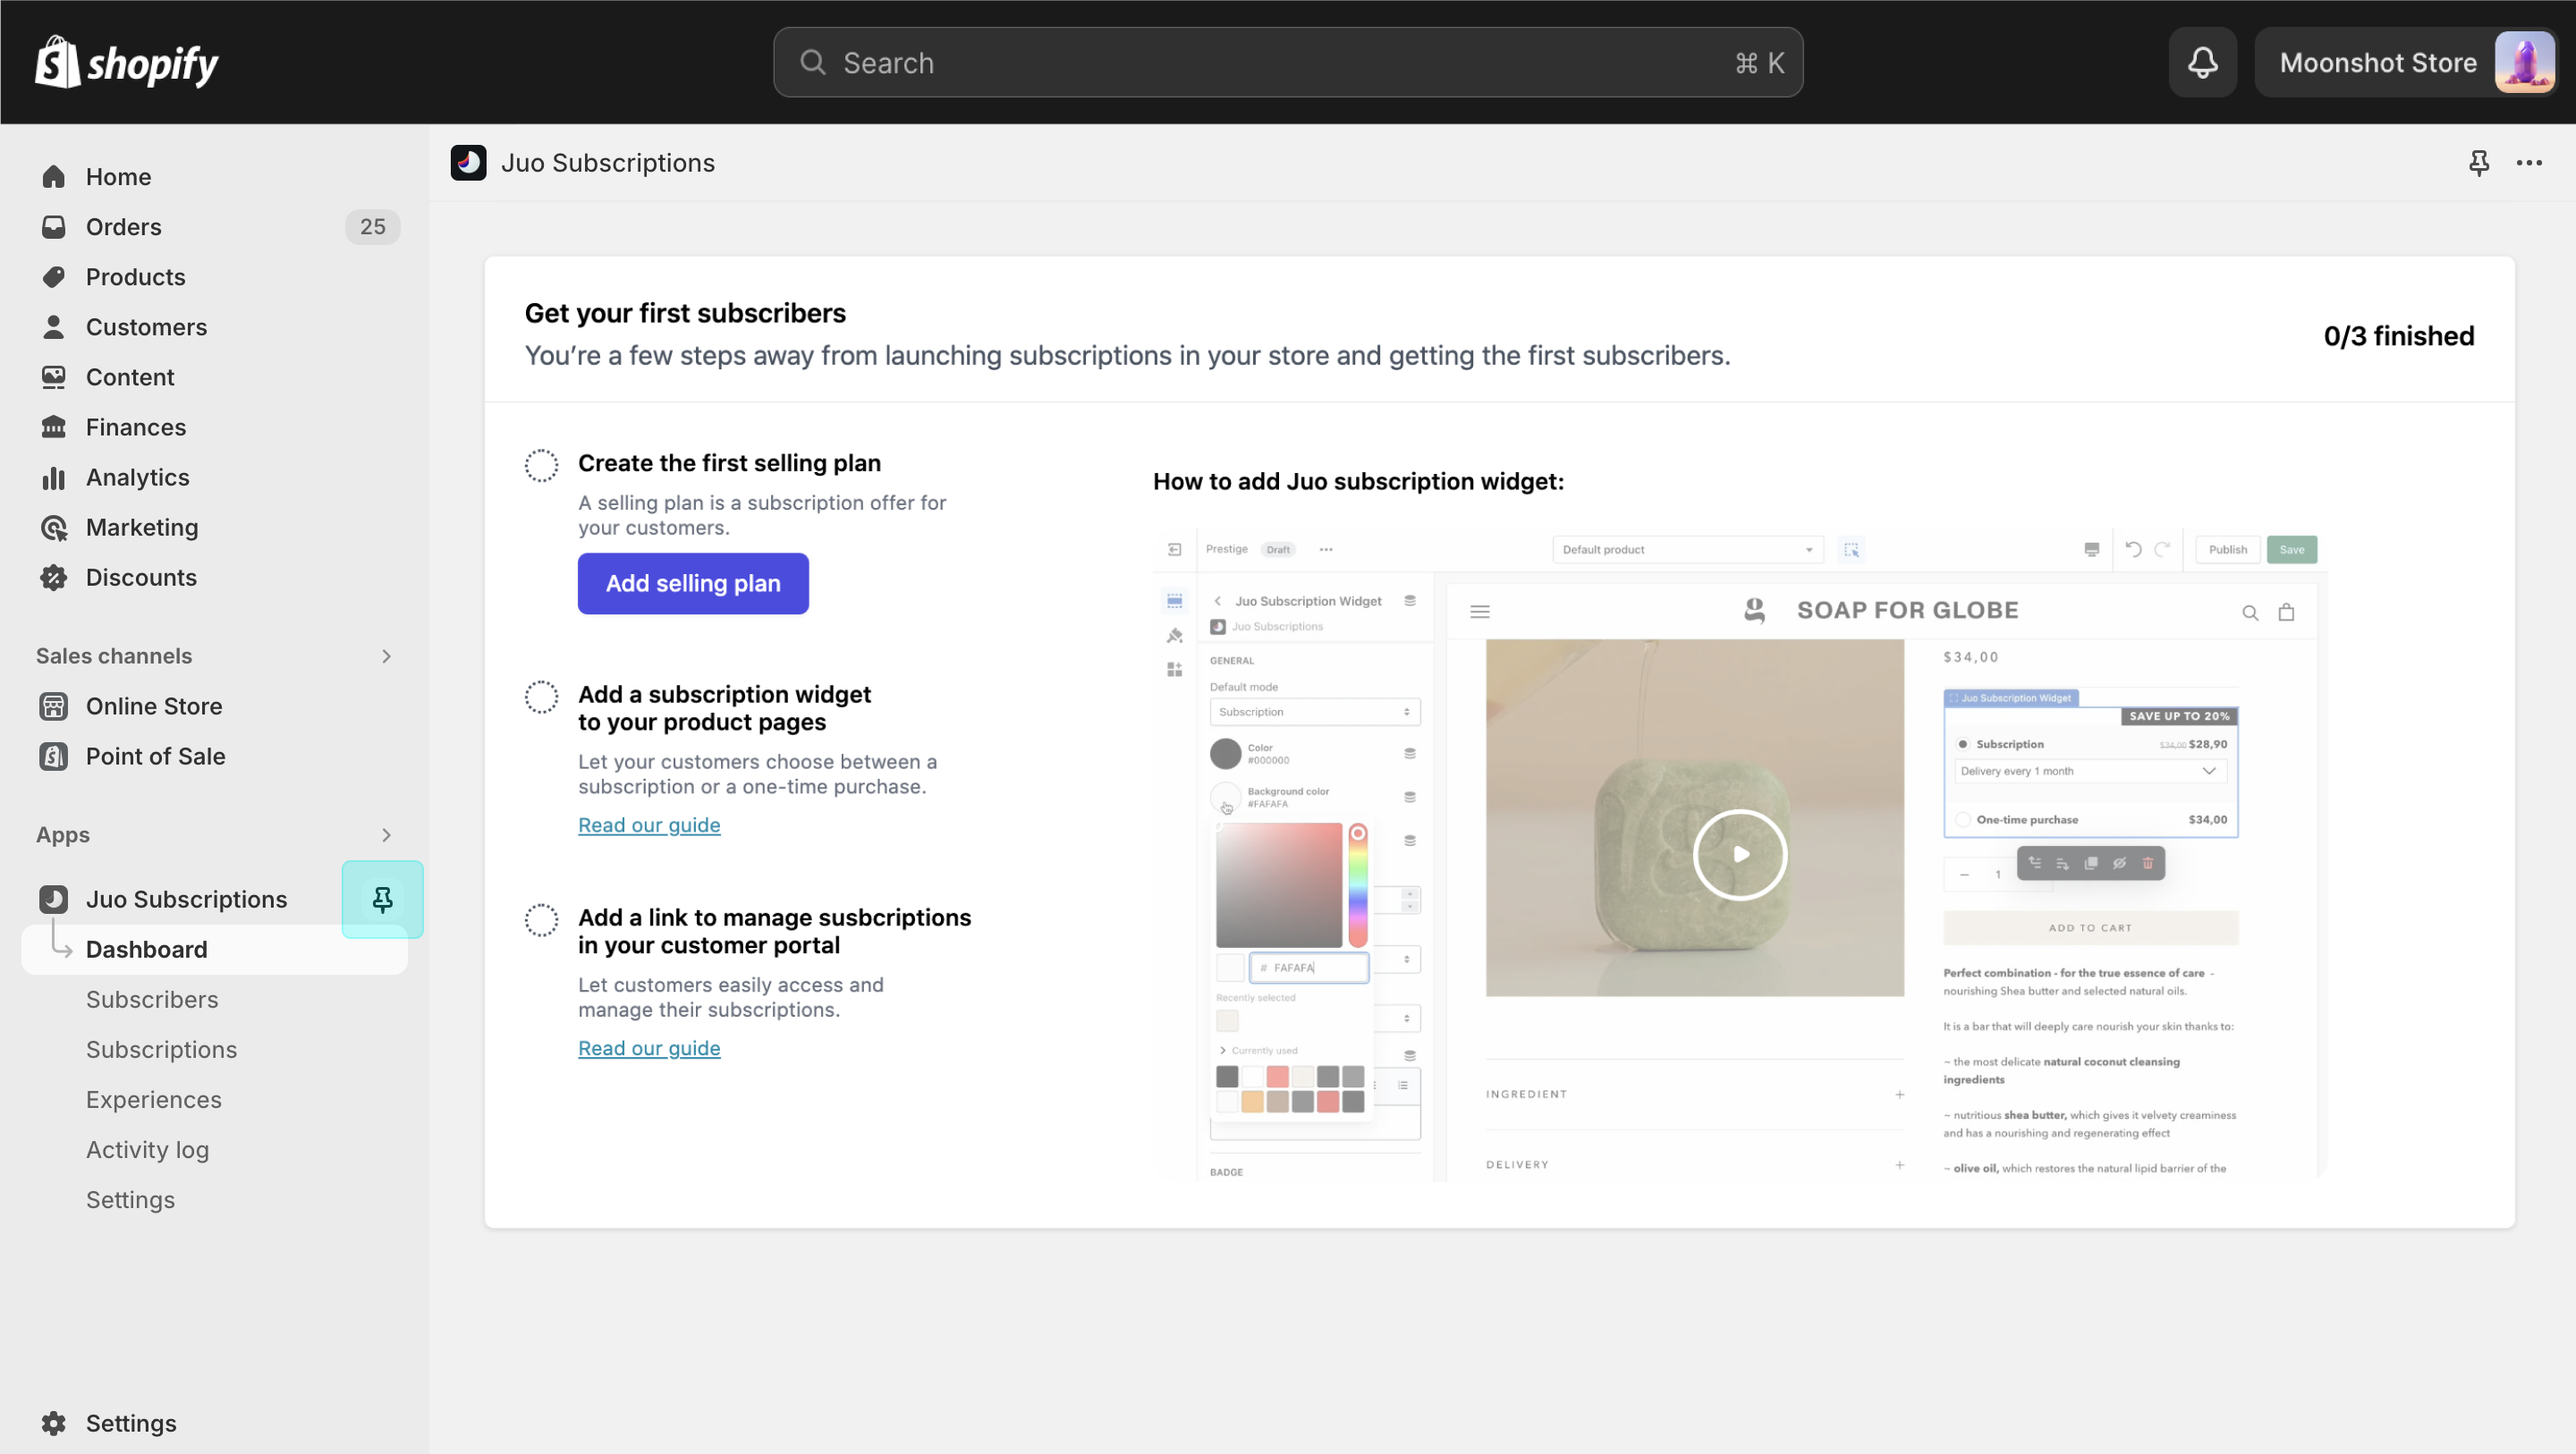Click the ellipsis menu icon top right

click(2530, 163)
